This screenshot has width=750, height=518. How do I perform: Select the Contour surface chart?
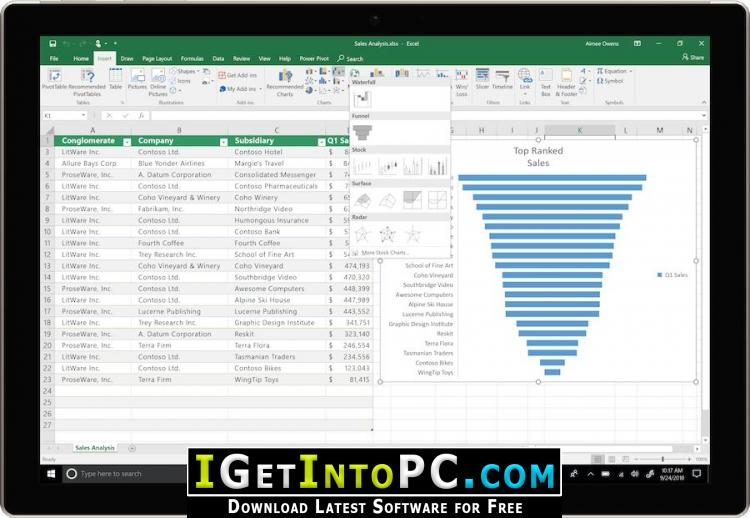412,200
